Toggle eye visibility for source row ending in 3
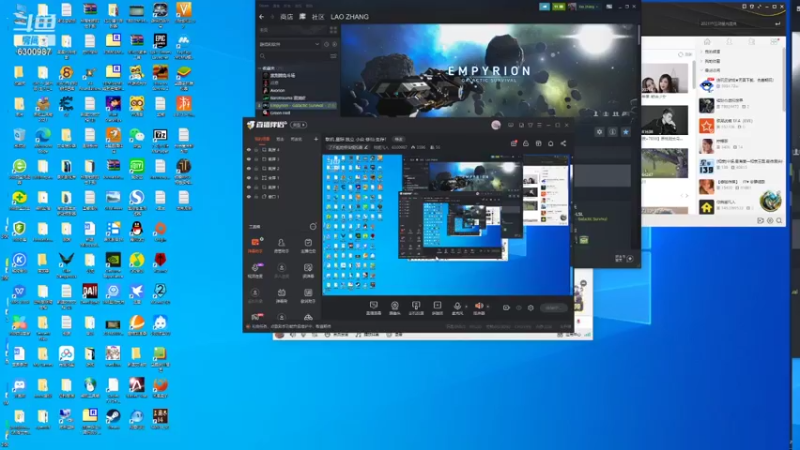Viewport: 800px width, 450px height. click(248, 159)
